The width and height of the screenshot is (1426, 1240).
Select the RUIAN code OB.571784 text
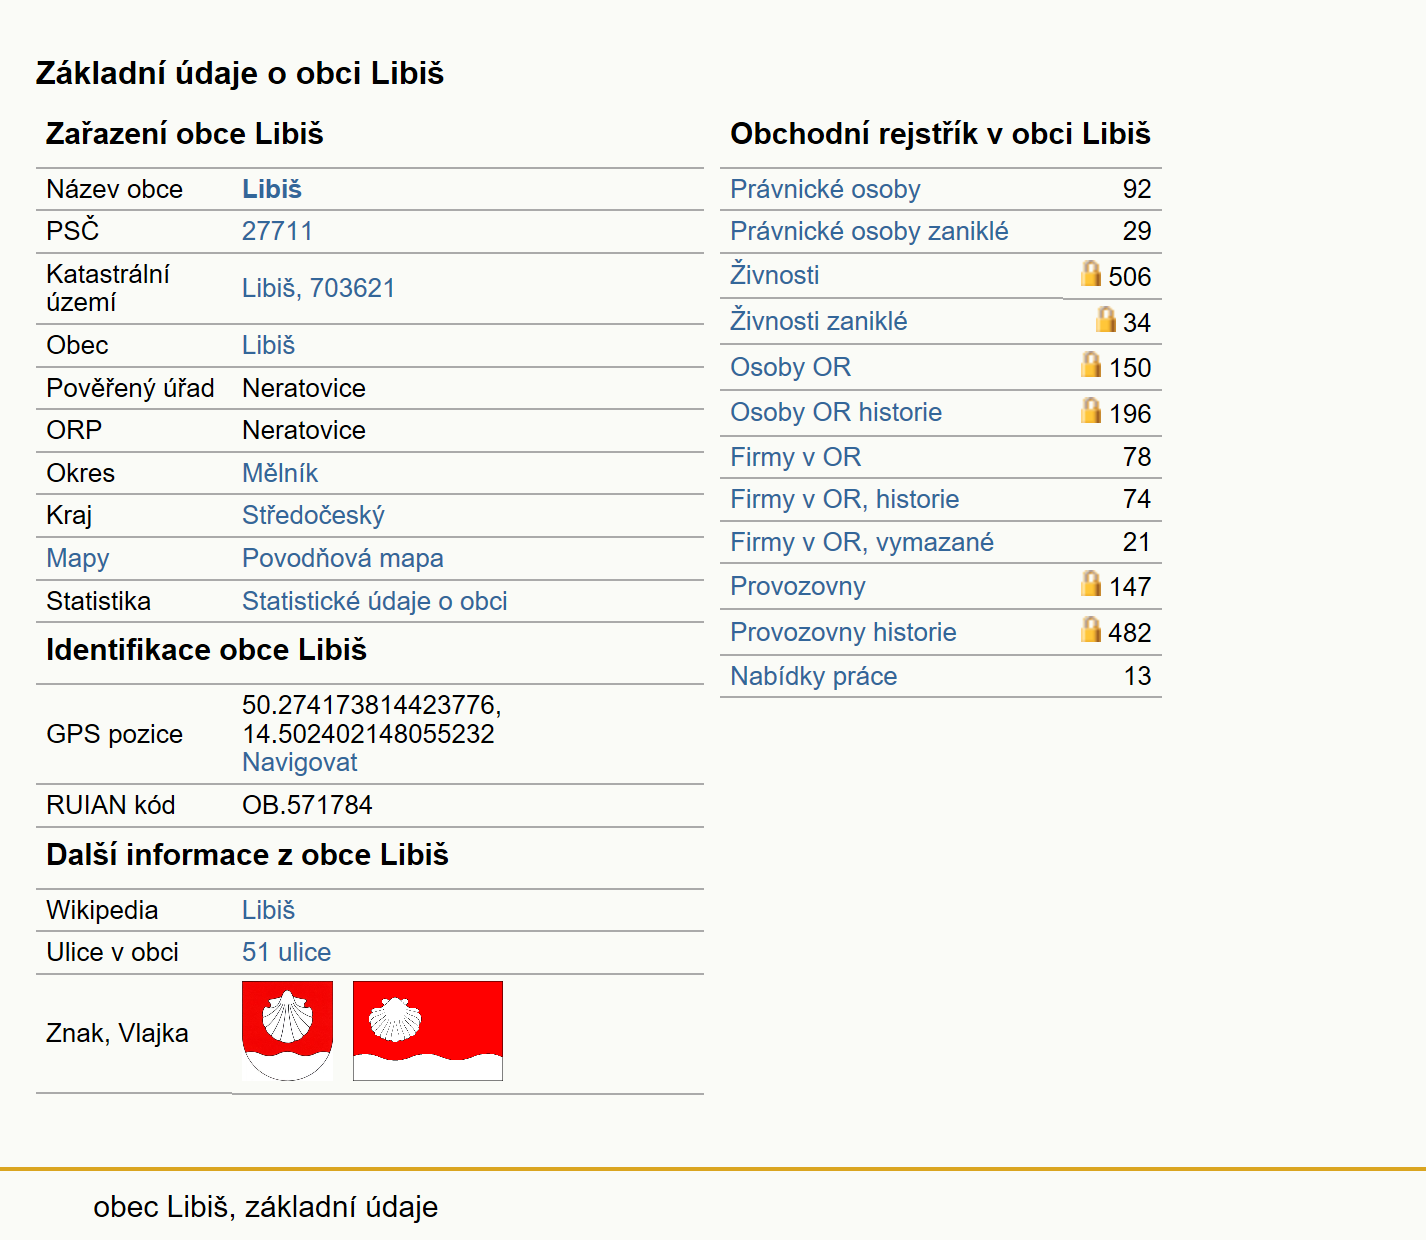tap(307, 805)
